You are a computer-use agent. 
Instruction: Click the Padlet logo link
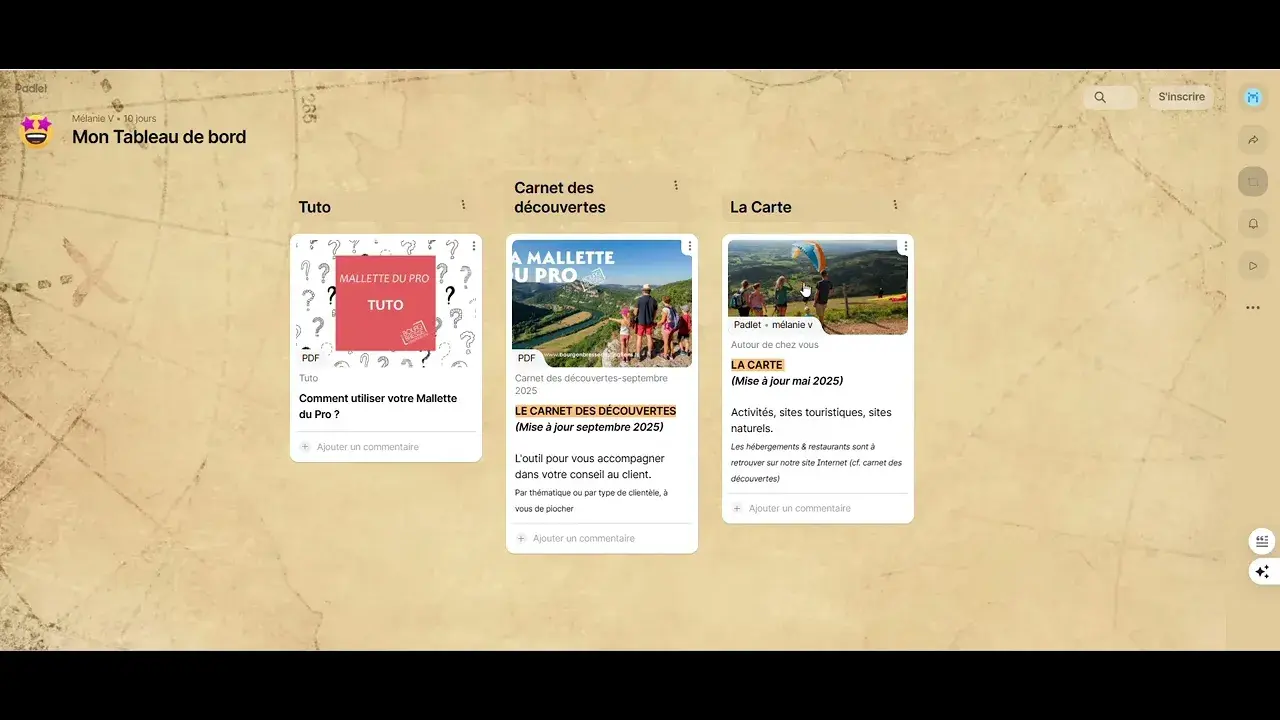pos(31,89)
